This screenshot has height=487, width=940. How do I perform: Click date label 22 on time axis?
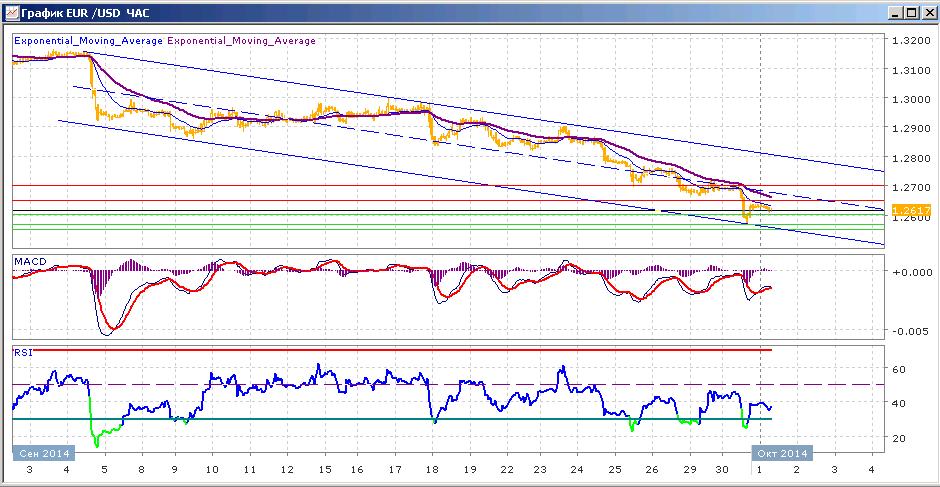[507, 470]
